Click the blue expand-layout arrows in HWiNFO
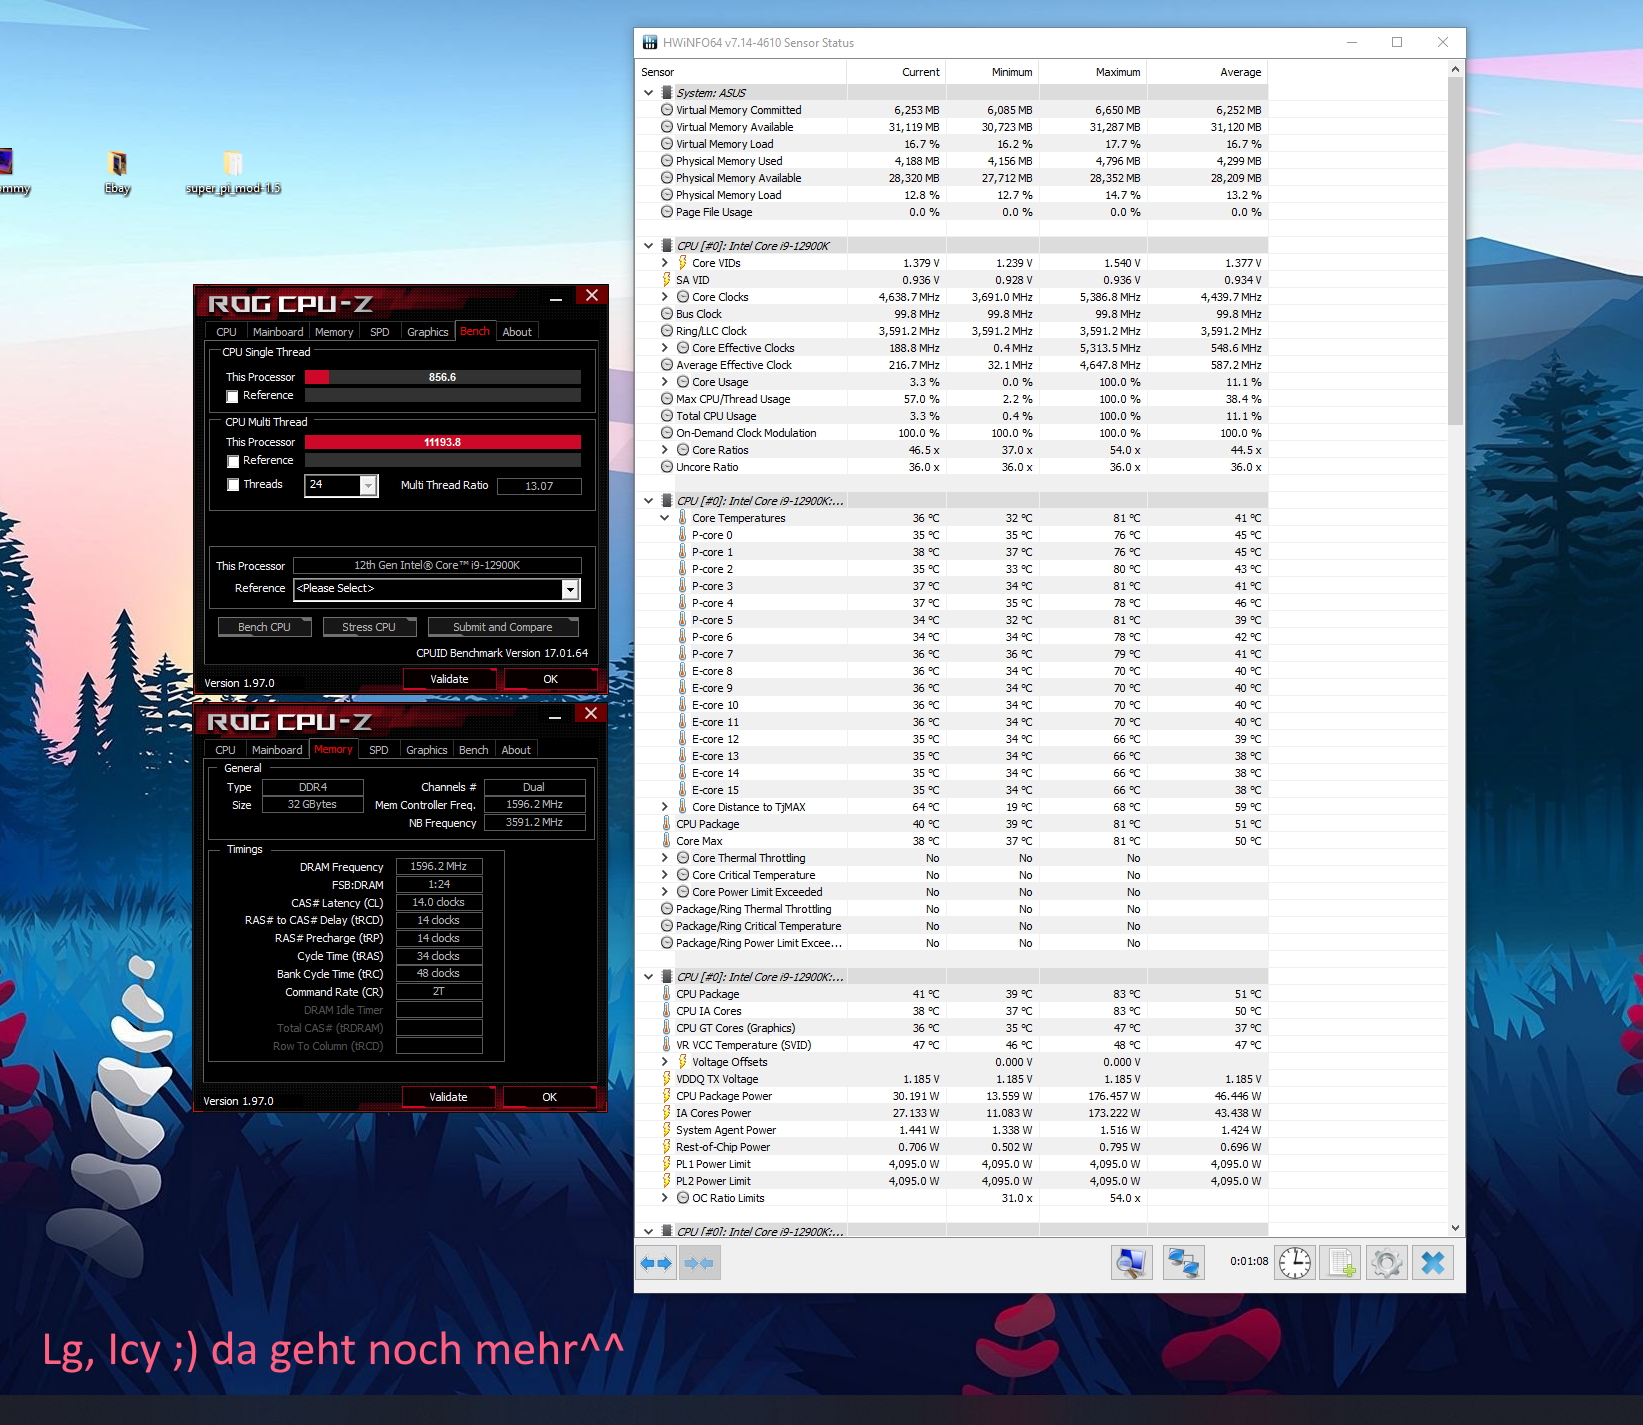1643x1425 pixels. [x=656, y=1263]
